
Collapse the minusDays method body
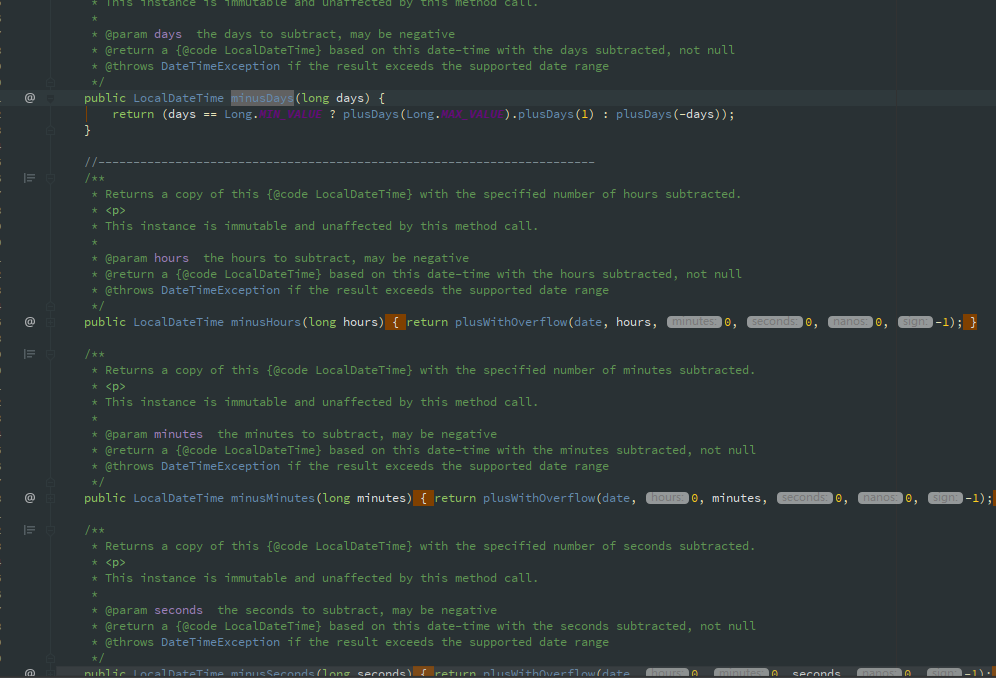point(50,98)
